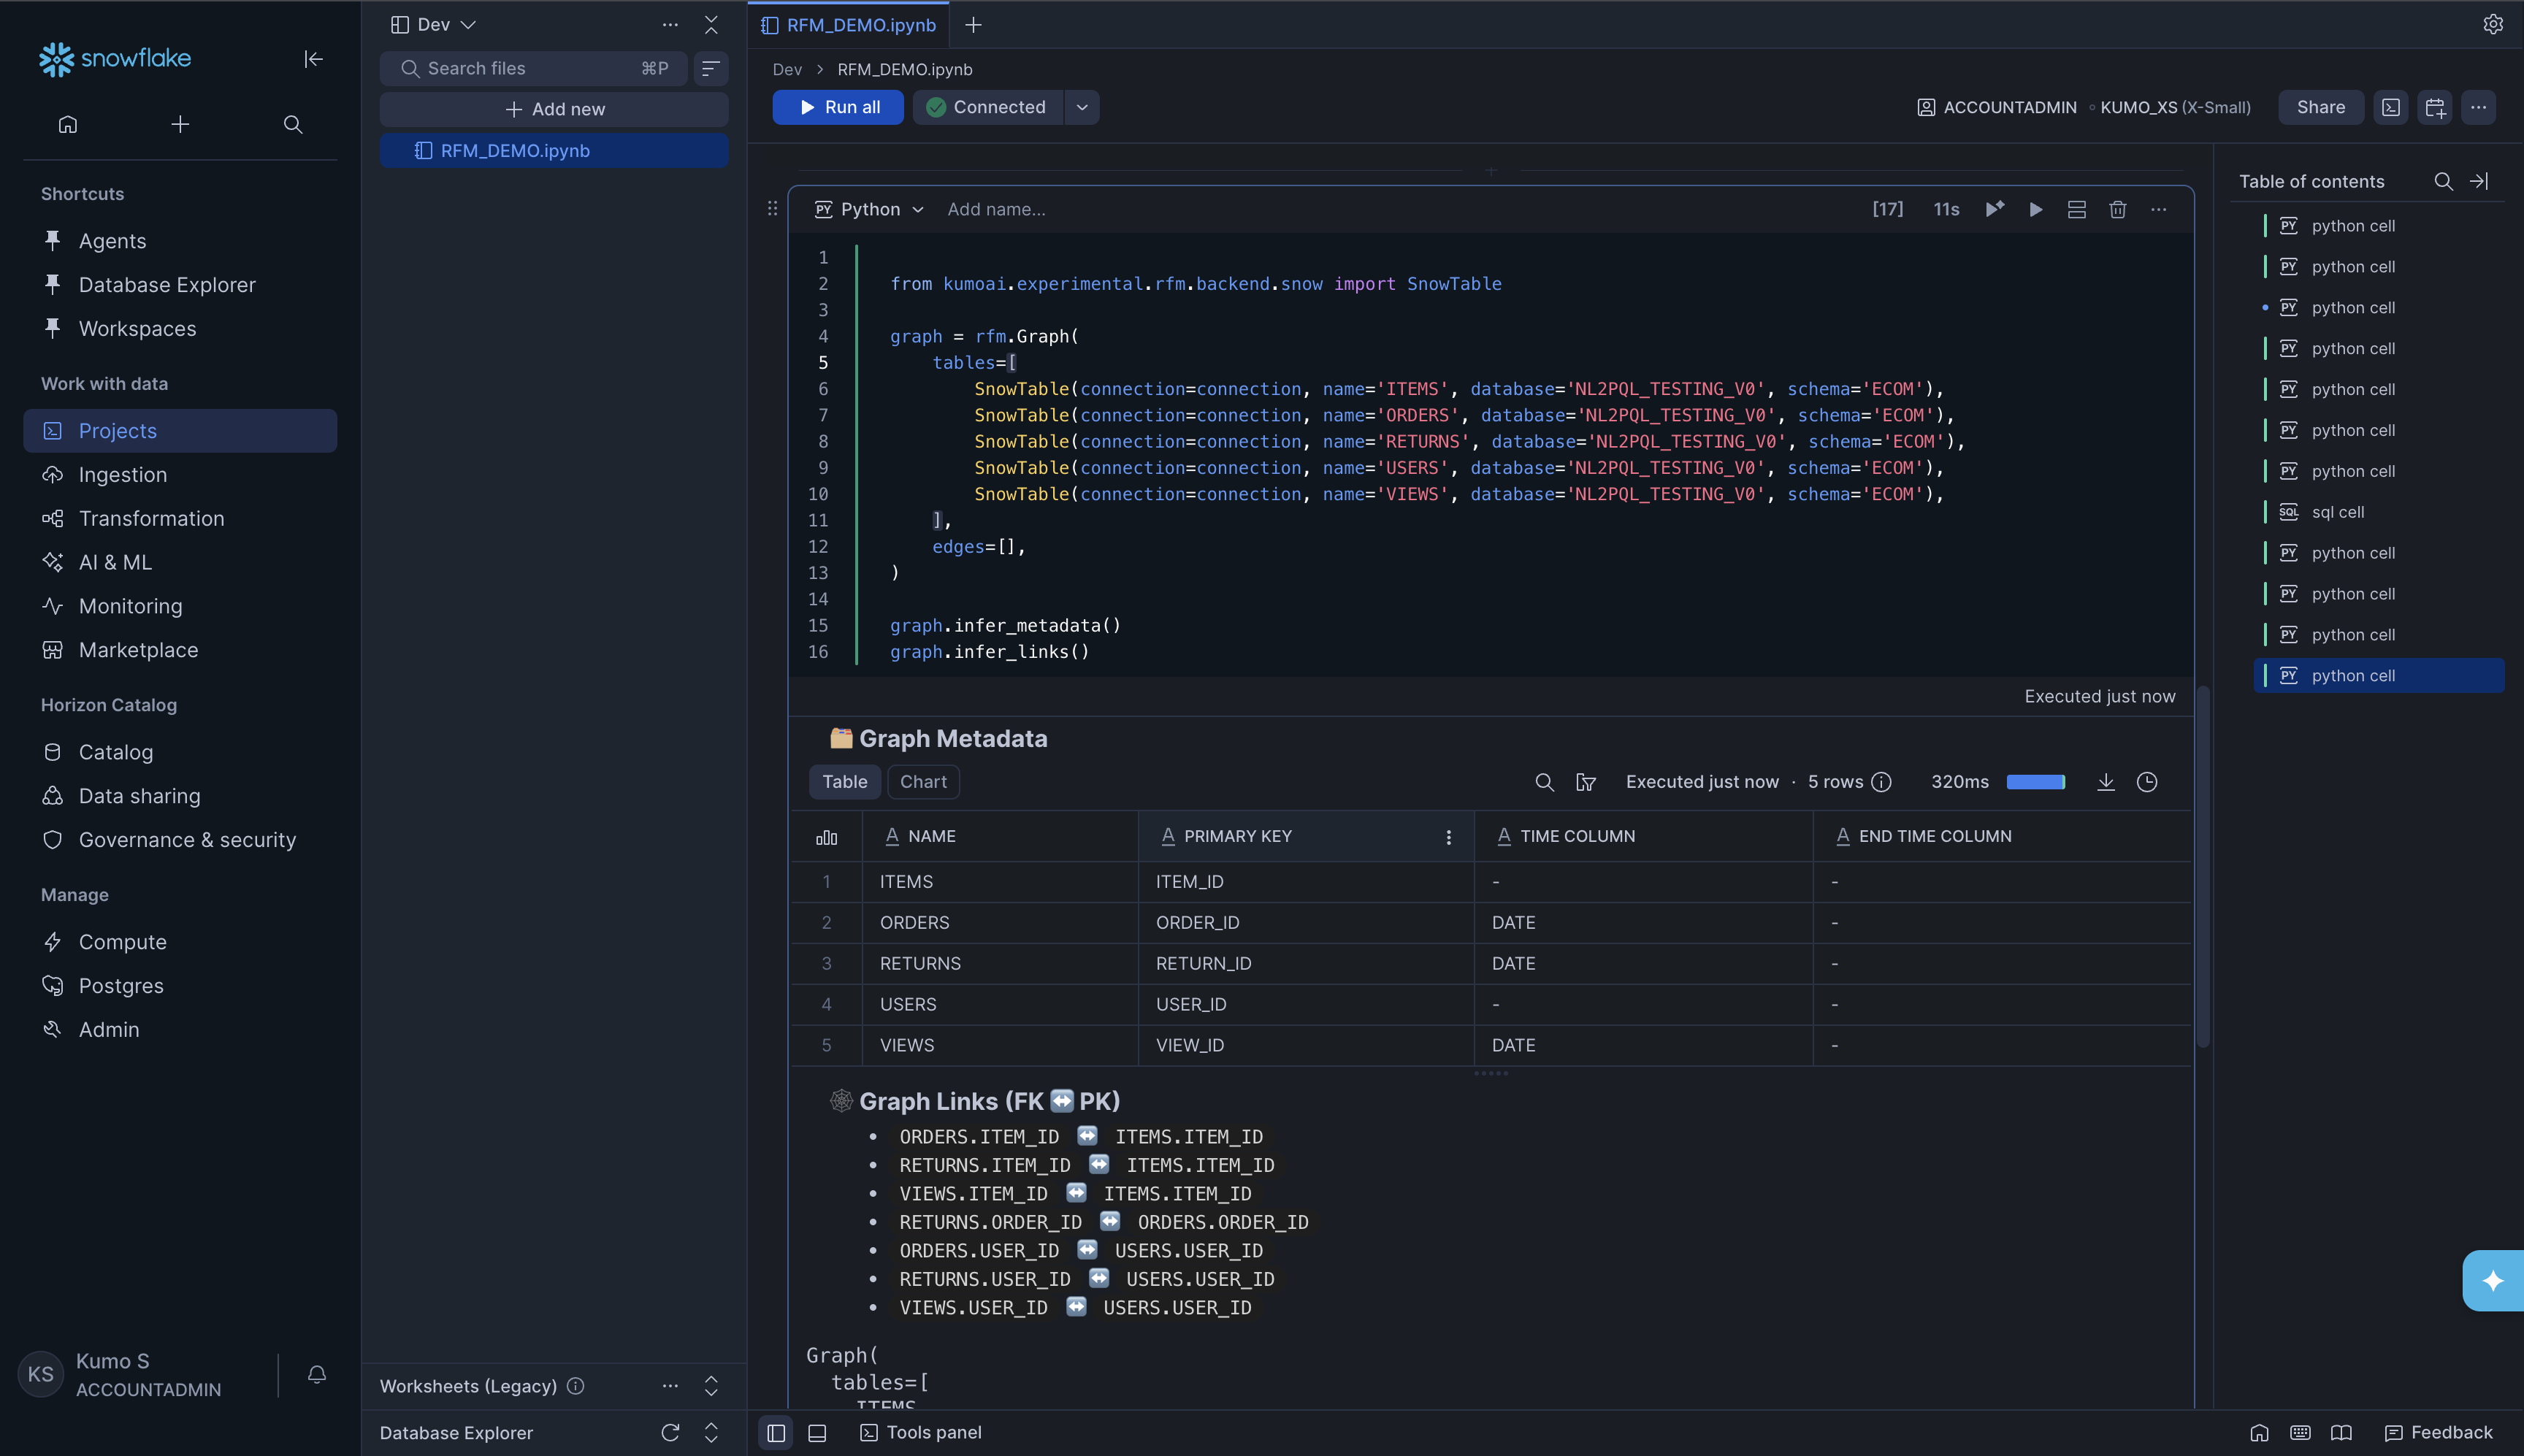Schedule the notebook with the calendar icon
The height and width of the screenshot is (1456, 2524).
point(2435,107)
